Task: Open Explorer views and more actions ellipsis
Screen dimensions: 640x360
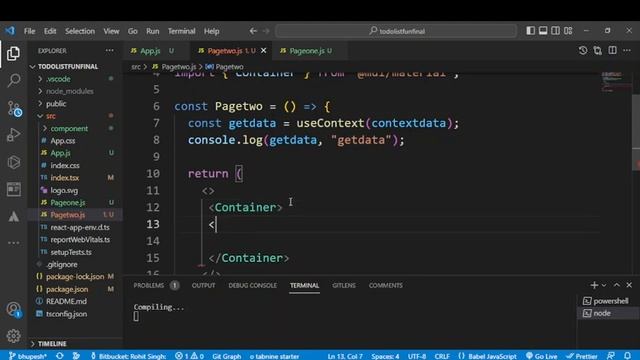Action: point(109,51)
